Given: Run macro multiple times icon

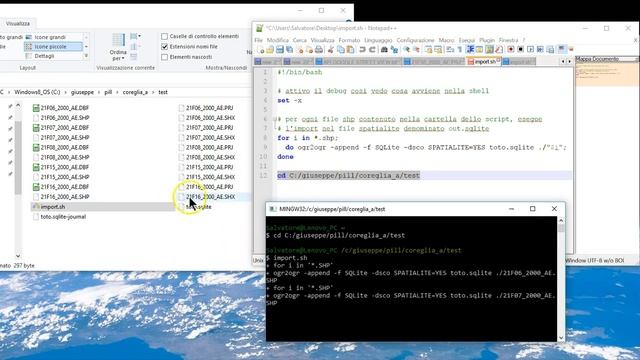Looking at the screenshot, I should tap(540, 50).
